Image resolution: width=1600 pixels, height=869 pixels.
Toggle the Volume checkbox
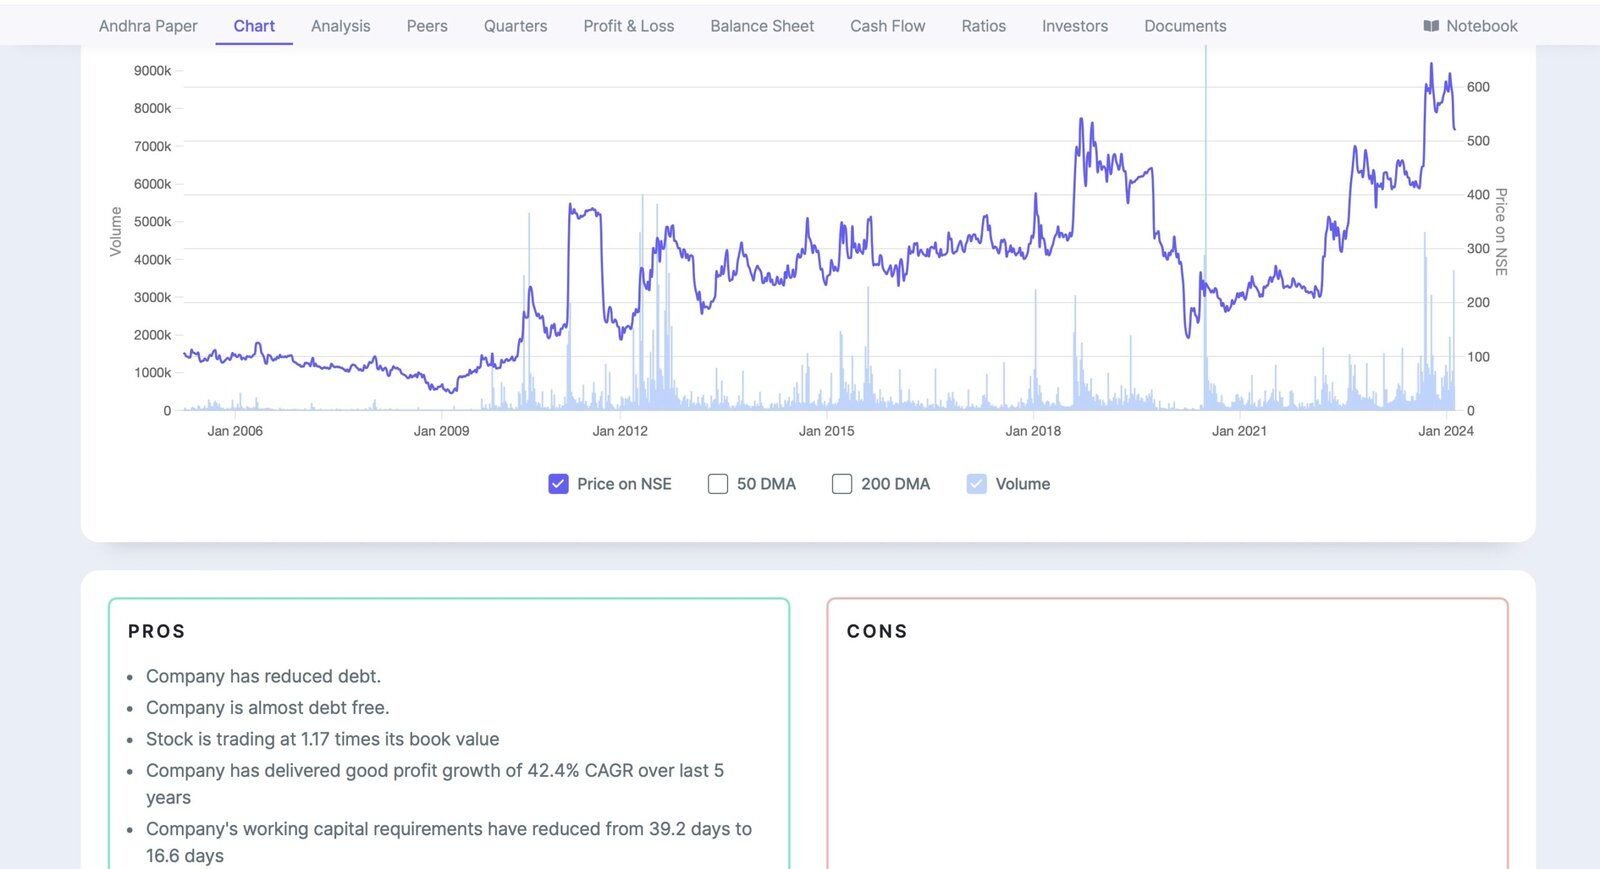point(976,484)
